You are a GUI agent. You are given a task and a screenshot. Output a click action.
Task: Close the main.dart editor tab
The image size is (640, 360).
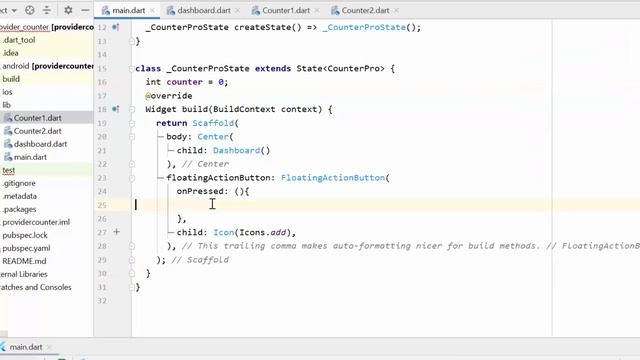(152, 11)
